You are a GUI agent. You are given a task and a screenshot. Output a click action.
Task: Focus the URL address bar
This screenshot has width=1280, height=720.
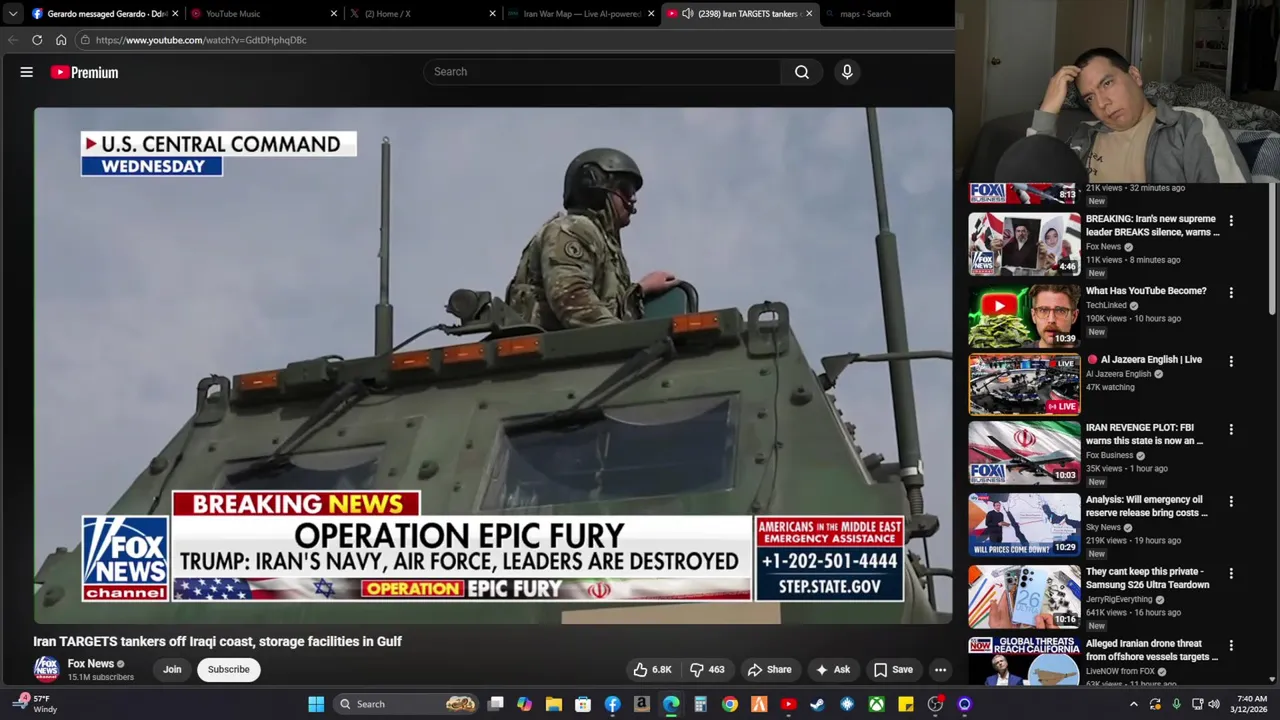click(x=510, y=40)
